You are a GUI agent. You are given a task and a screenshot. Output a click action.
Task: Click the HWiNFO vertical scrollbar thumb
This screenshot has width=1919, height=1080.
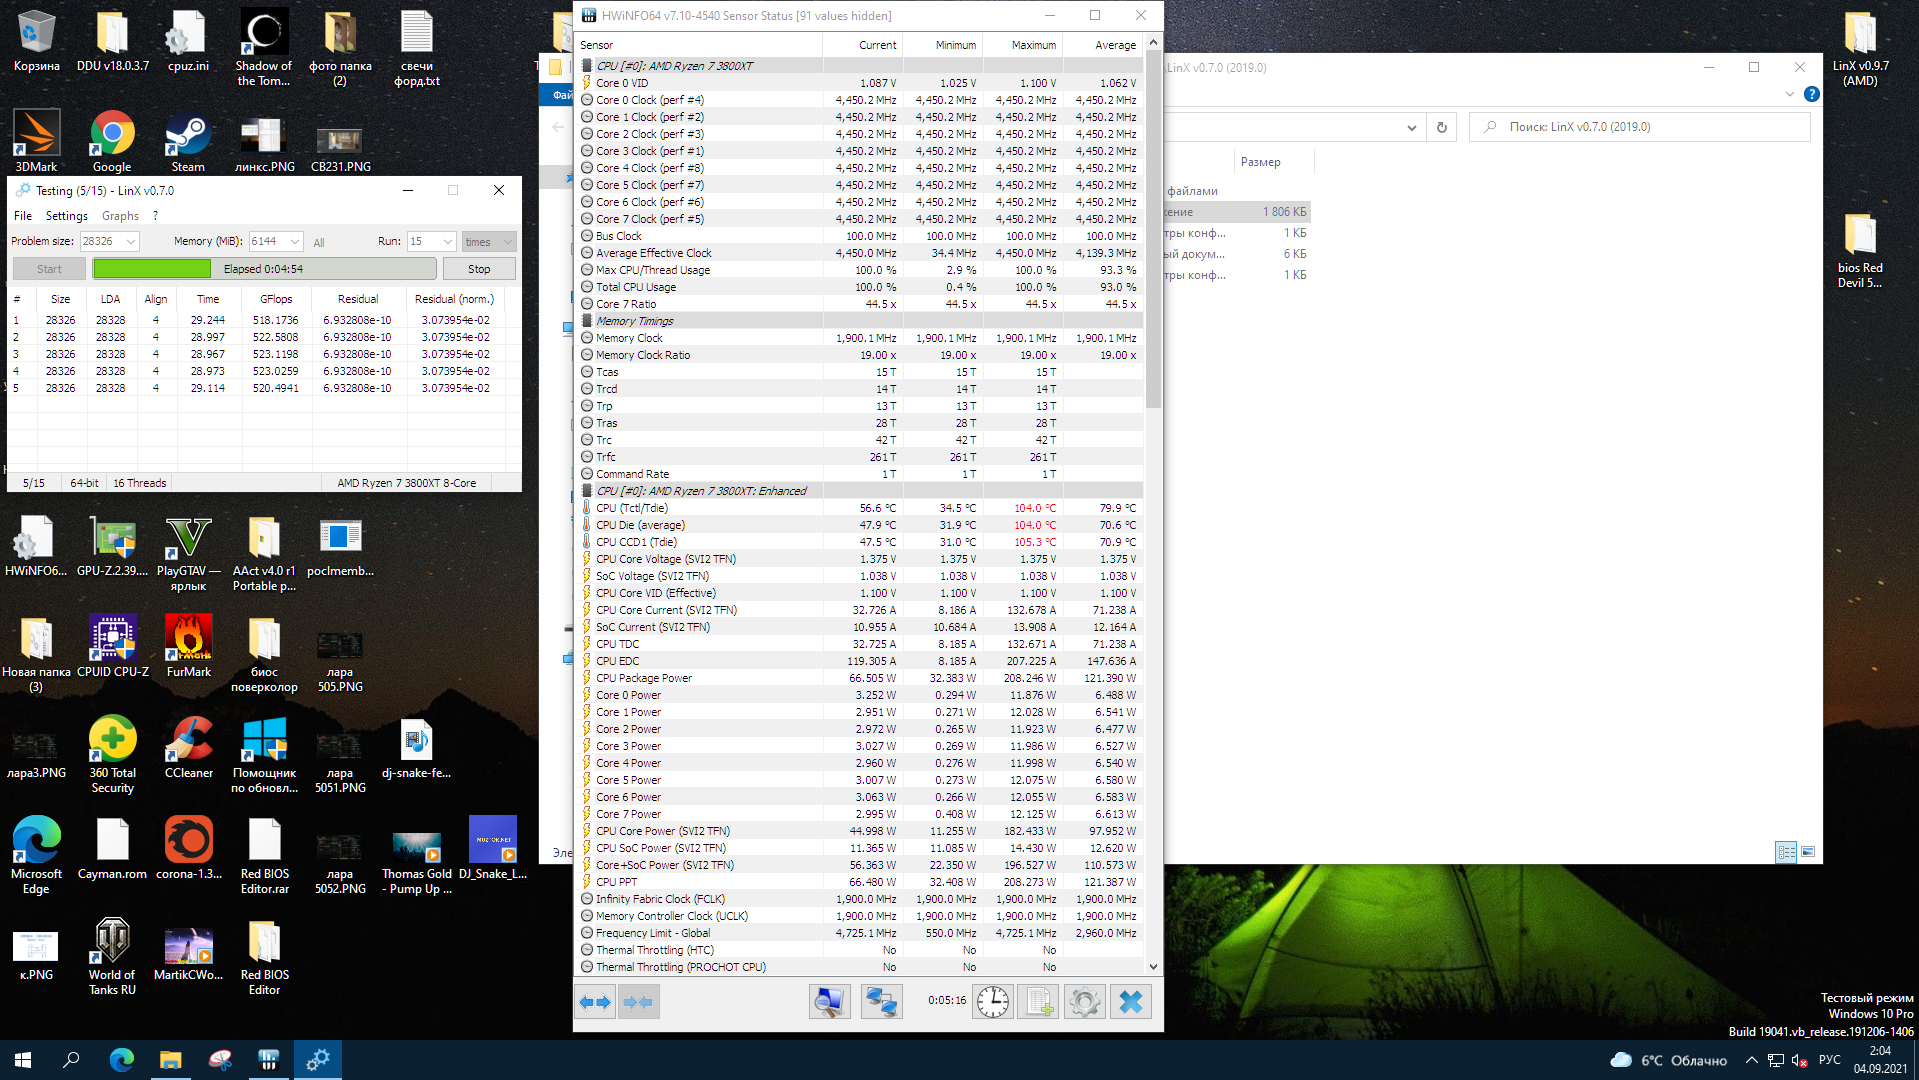(x=1153, y=230)
